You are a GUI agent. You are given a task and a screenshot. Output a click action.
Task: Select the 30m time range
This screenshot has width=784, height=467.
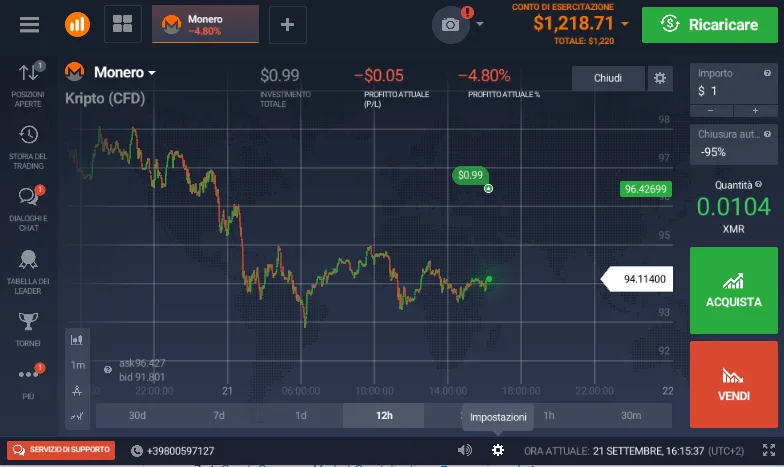tap(631, 416)
